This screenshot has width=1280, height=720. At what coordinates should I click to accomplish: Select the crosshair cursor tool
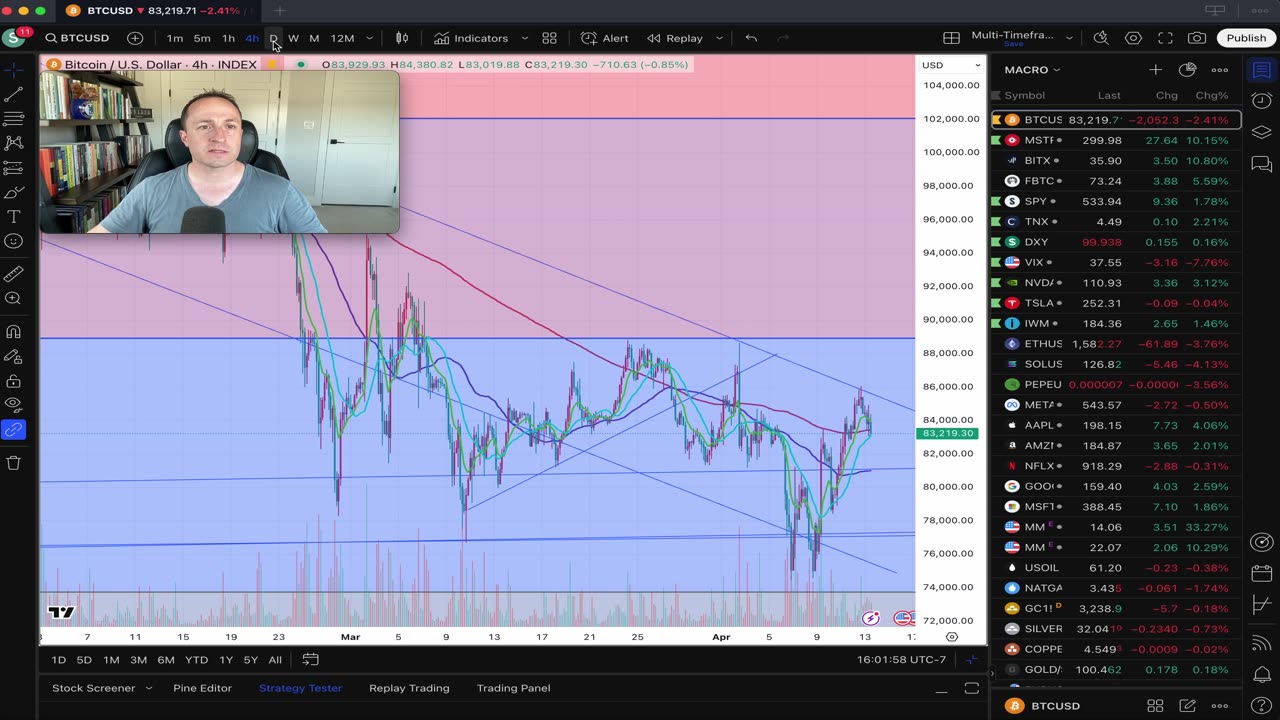13,70
